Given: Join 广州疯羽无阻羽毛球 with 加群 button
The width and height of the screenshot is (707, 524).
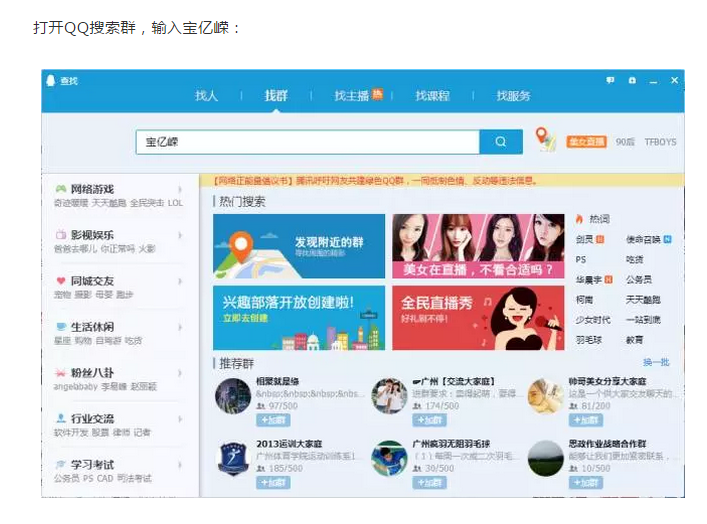Looking at the screenshot, I should (x=429, y=483).
